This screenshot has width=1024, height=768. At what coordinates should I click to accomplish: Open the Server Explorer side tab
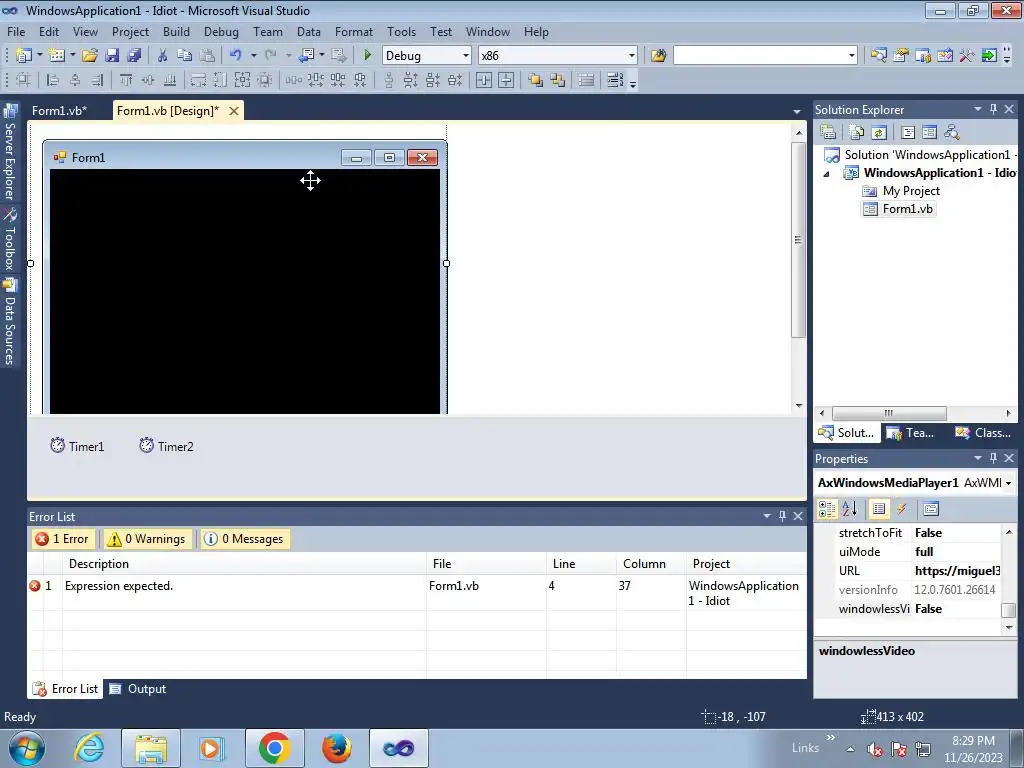pyautogui.click(x=10, y=152)
